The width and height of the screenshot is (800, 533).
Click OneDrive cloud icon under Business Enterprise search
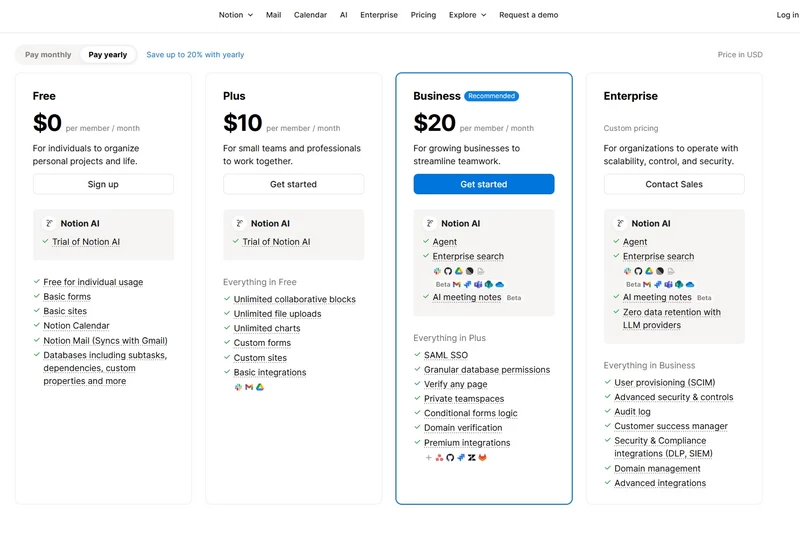pos(499,285)
